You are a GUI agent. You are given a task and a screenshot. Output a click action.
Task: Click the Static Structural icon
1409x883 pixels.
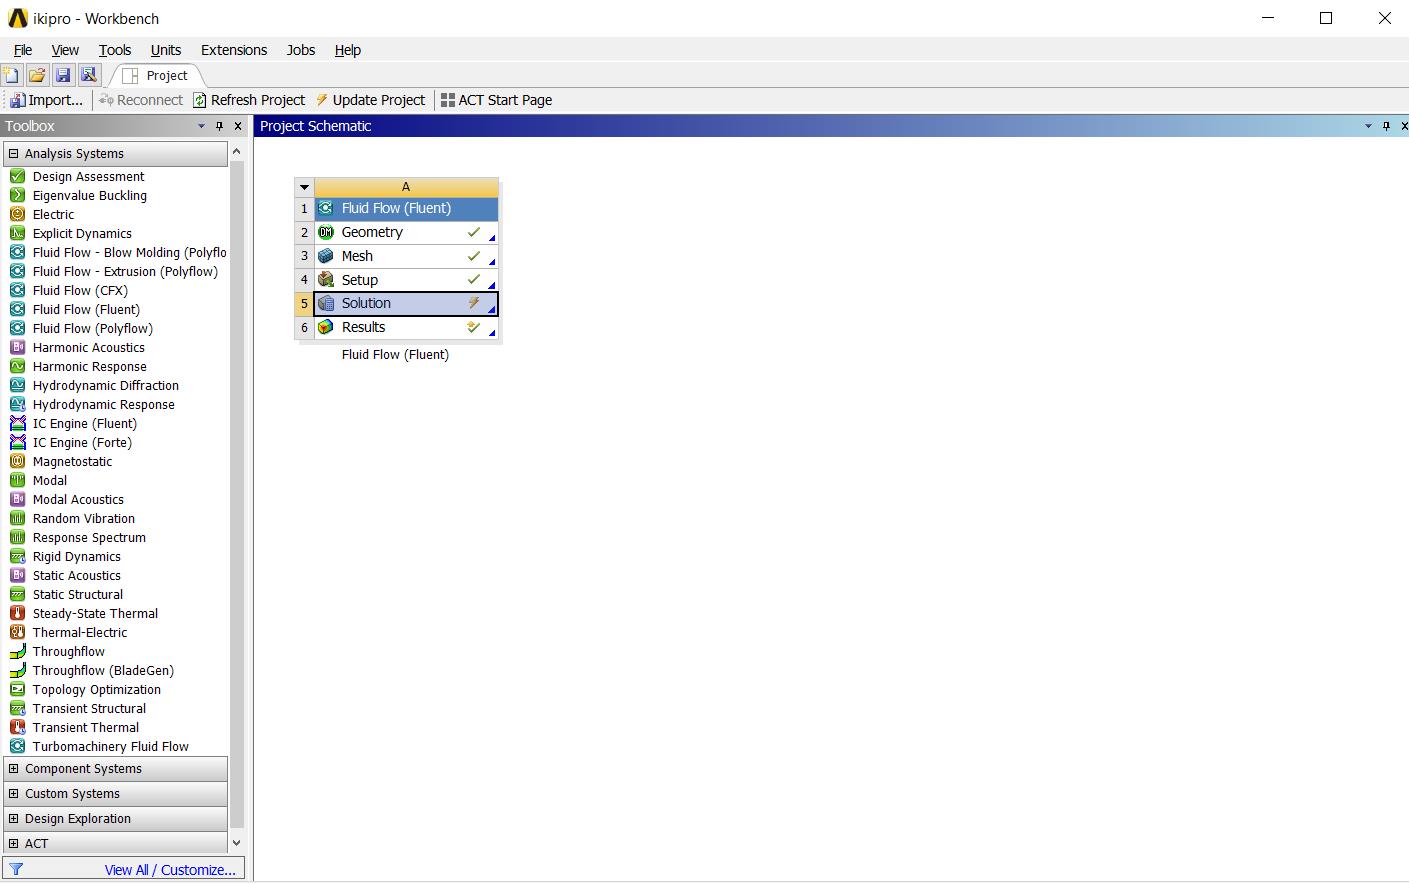[17, 594]
